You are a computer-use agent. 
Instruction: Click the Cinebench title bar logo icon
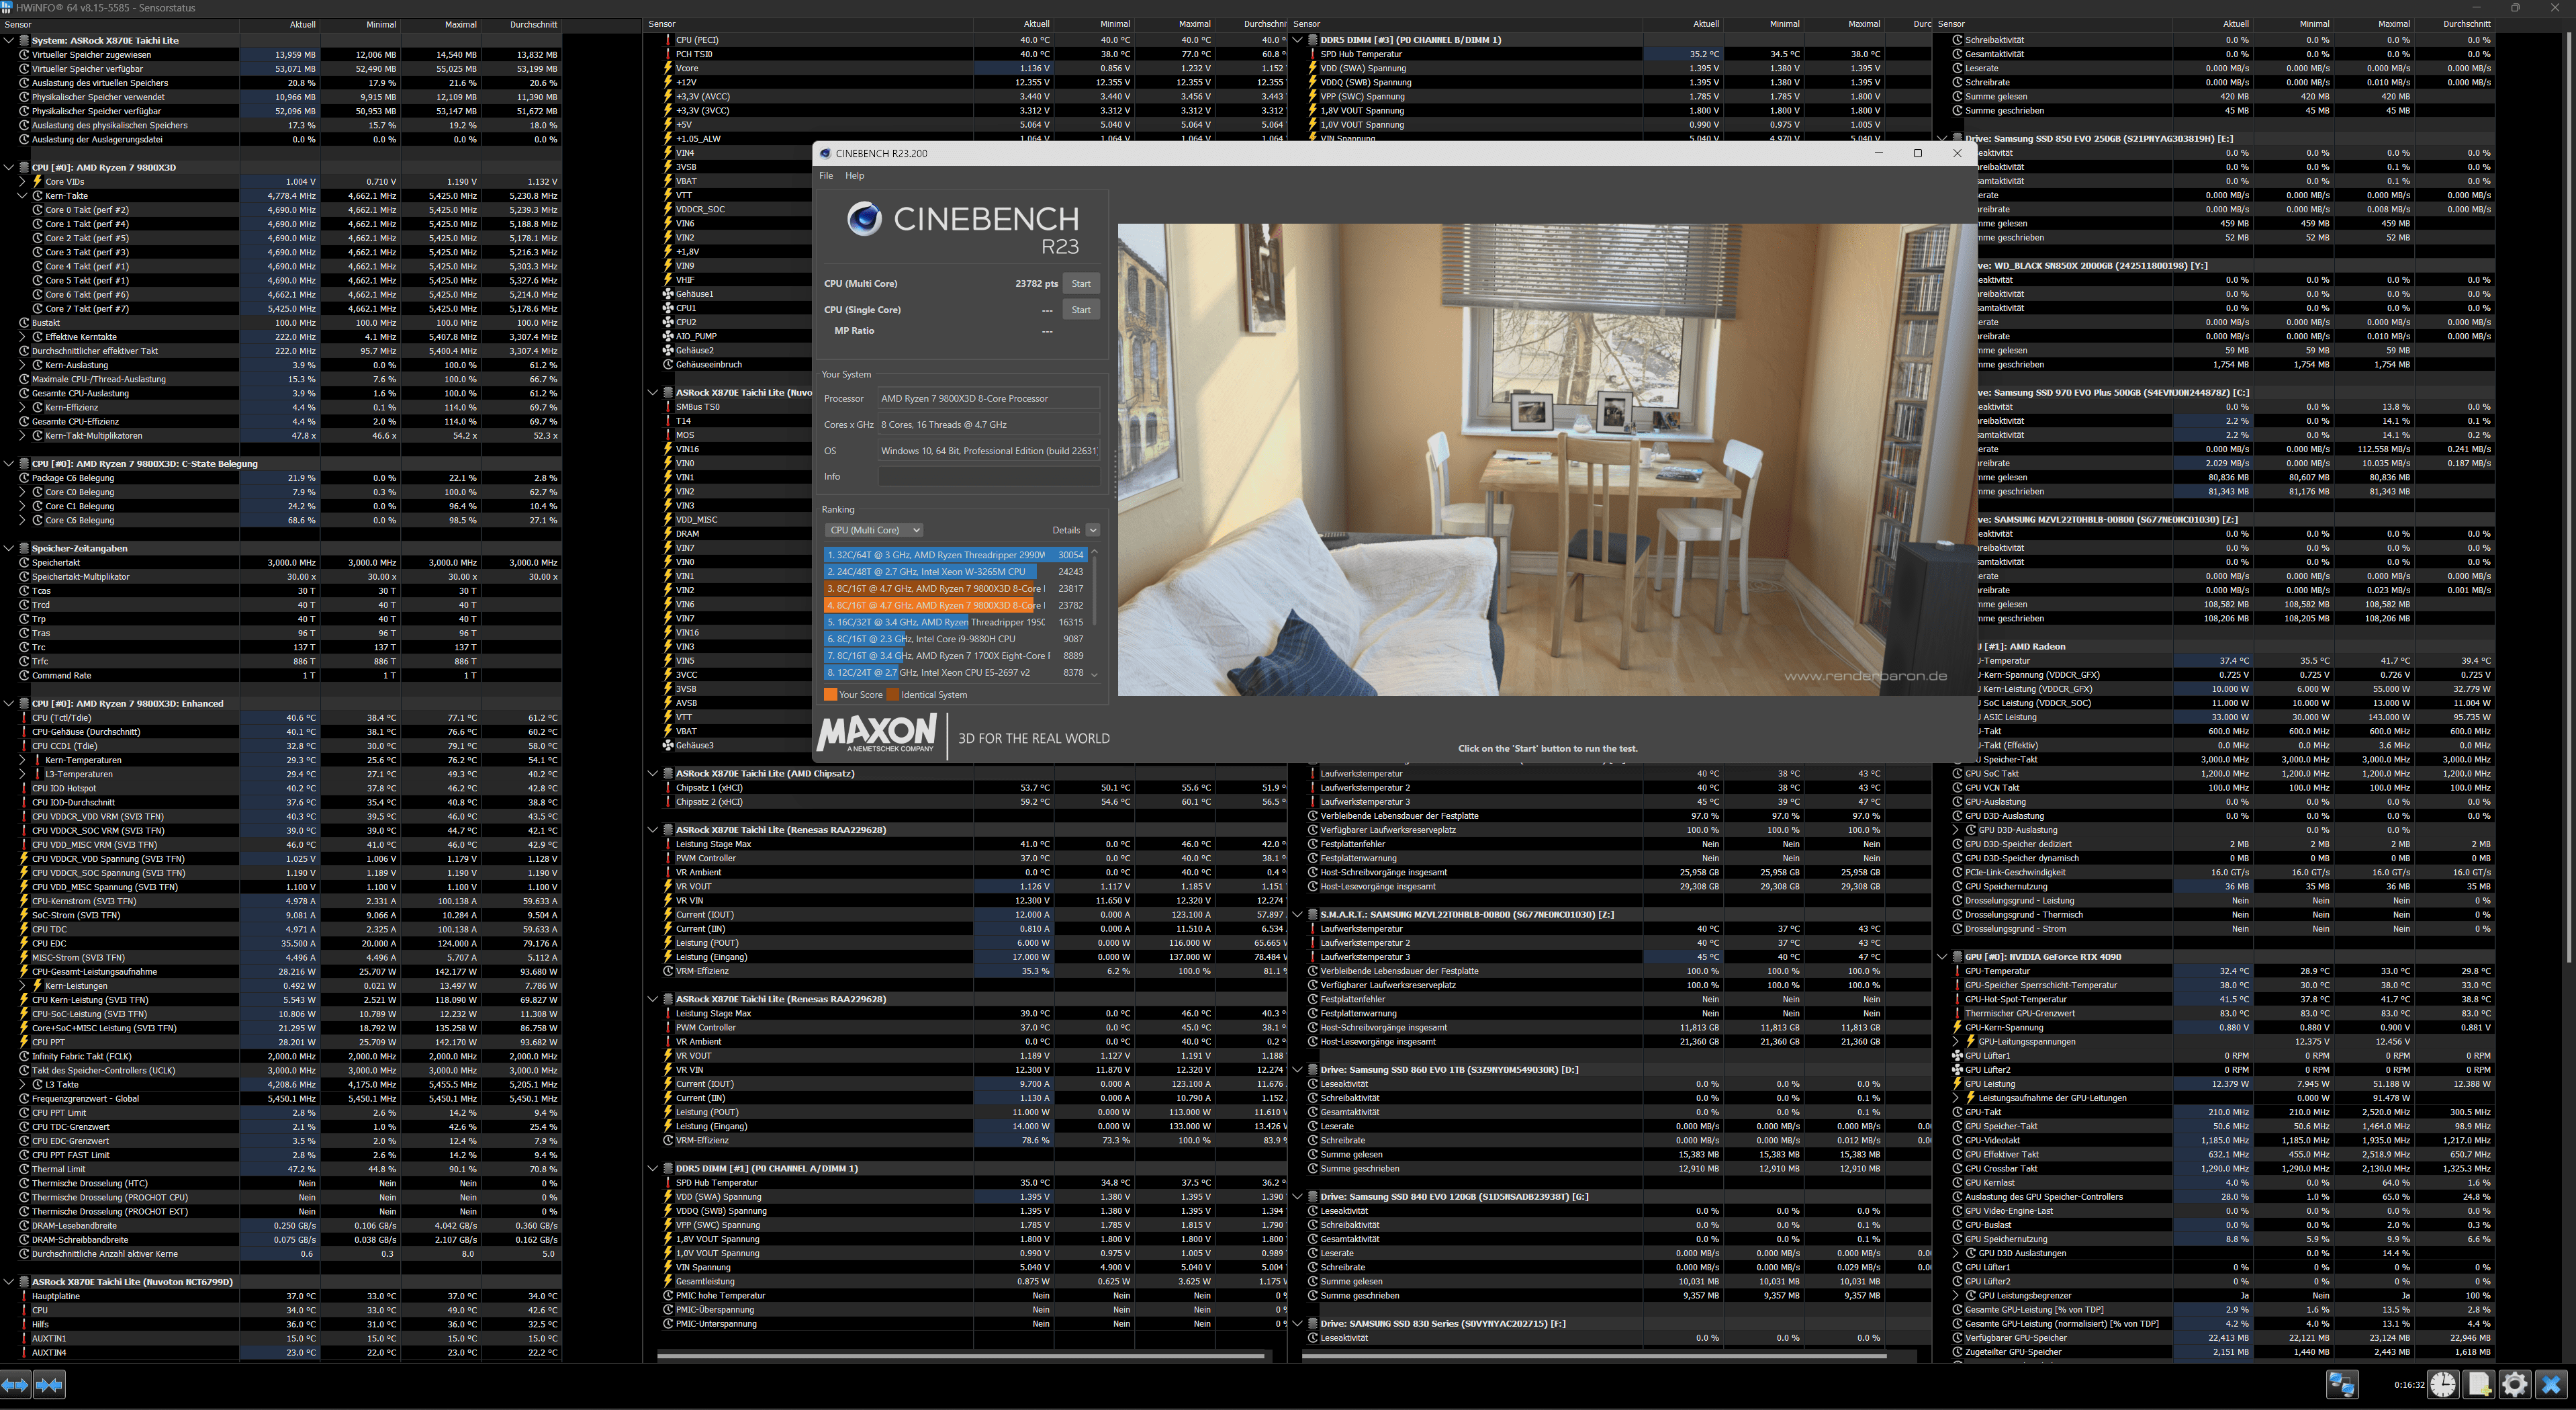tap(825, 153)
